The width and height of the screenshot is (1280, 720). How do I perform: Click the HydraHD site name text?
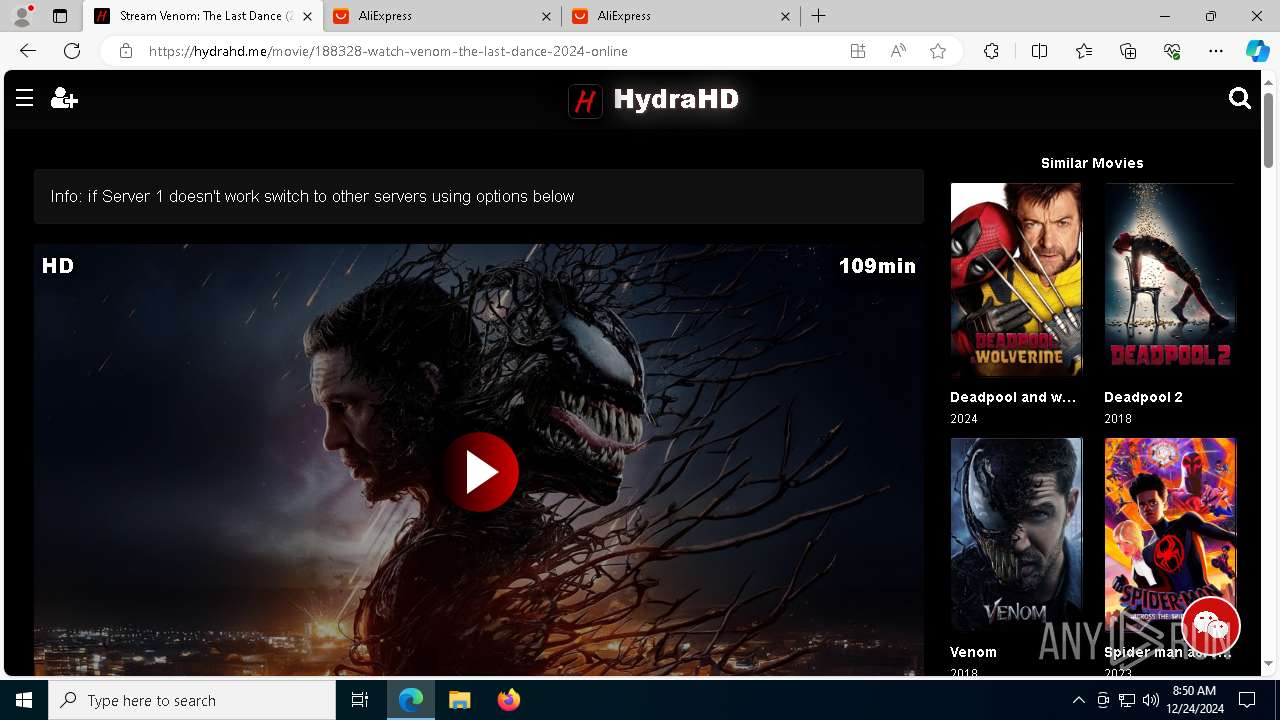click(676, 99)
